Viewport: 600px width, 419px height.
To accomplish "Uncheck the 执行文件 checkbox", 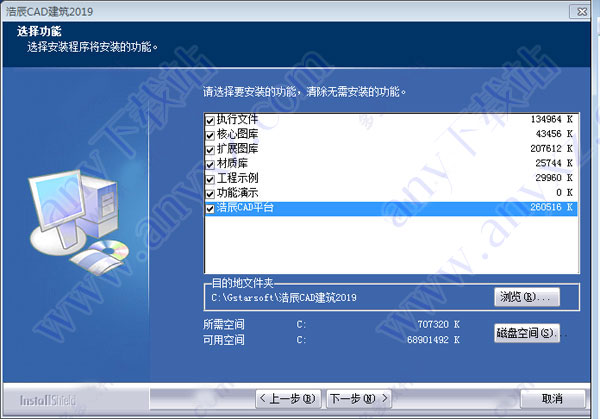I will click(x=210, y=121).
